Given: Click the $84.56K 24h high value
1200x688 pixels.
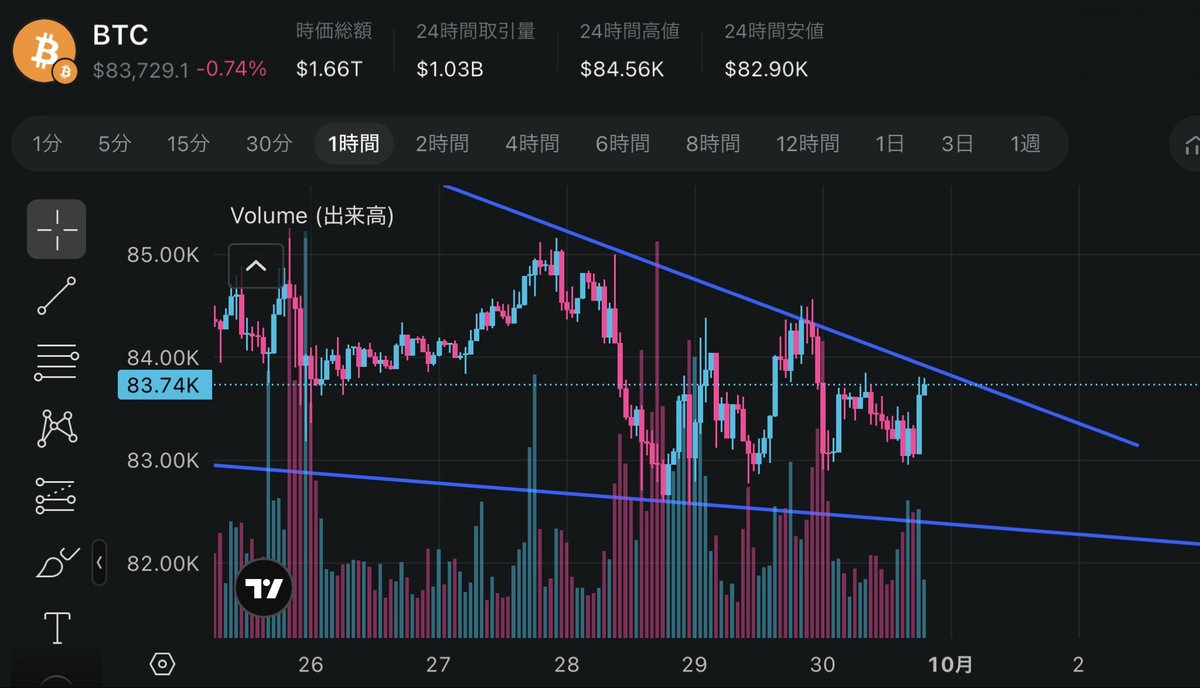Looking at the screenshot, I should (x=621, y=69).
